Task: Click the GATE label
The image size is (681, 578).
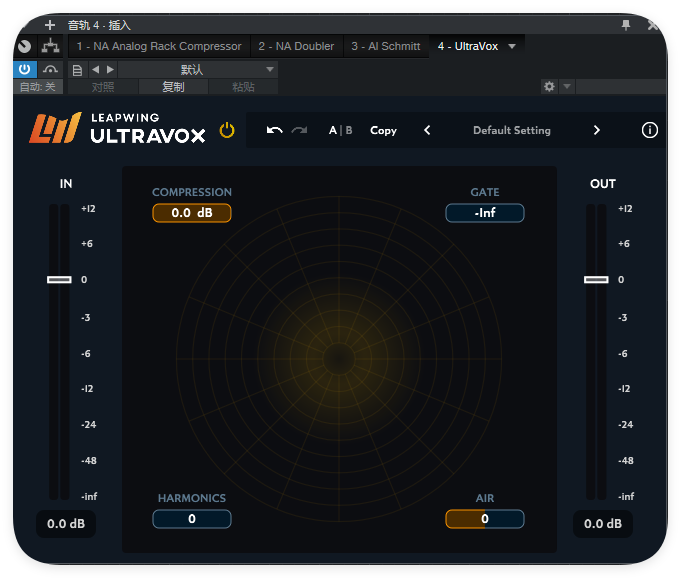Action: [485, 192]
